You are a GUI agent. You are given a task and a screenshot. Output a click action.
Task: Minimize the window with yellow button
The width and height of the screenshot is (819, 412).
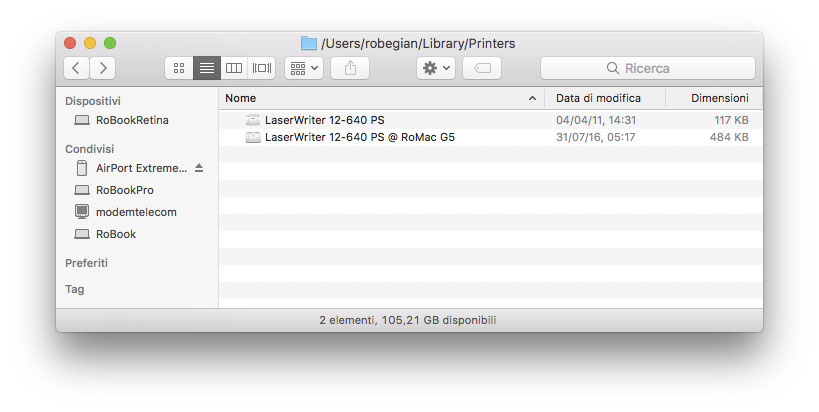tap(90, 43)
